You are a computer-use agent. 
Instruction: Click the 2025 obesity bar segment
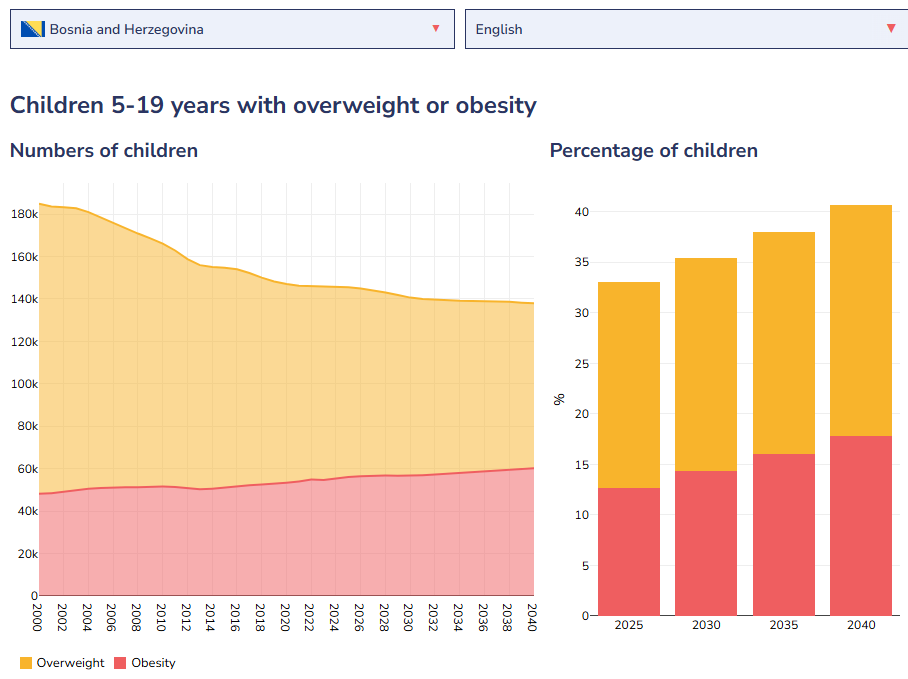(629, 552)
